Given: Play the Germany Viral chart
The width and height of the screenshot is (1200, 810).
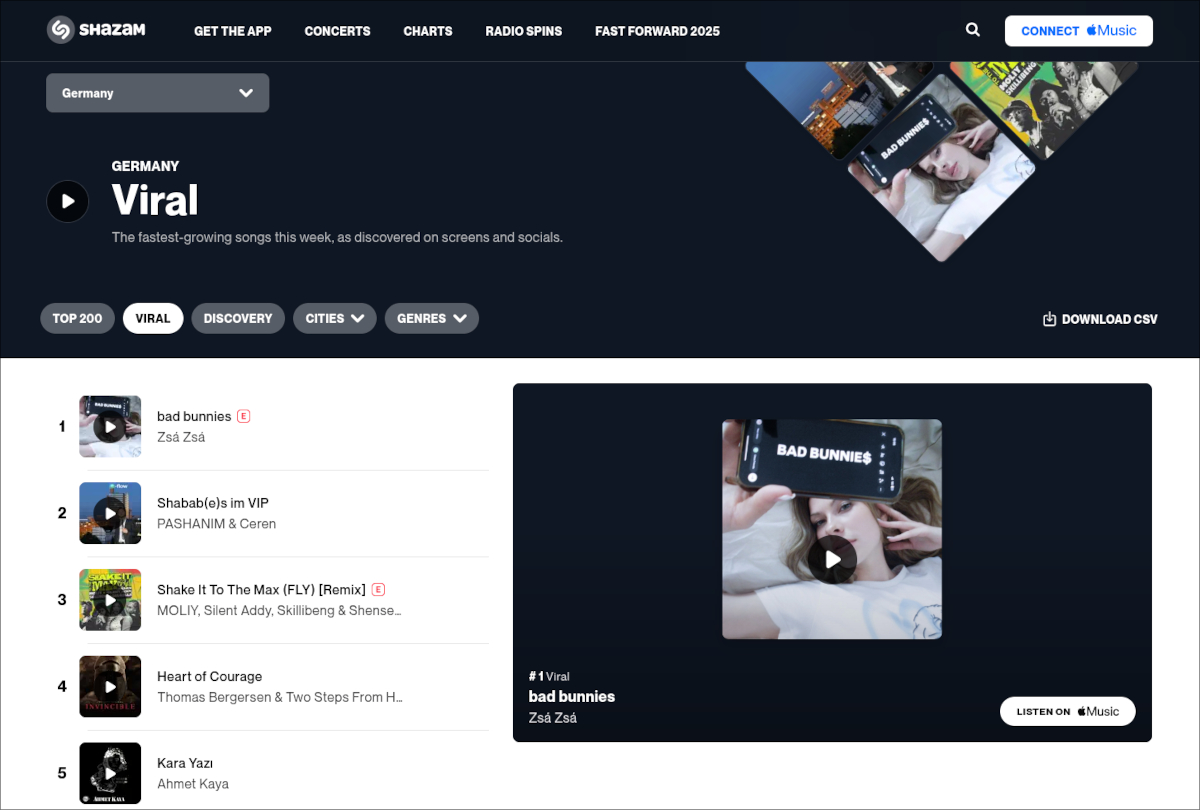Looking at the screenshot, I should click(x=68, y=201).
